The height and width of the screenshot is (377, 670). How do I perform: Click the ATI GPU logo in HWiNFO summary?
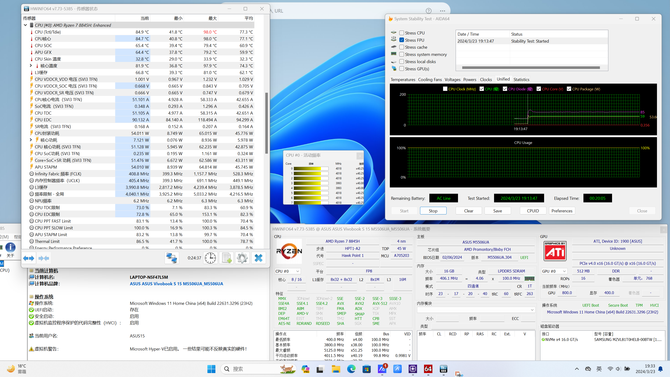coord(555,251)
